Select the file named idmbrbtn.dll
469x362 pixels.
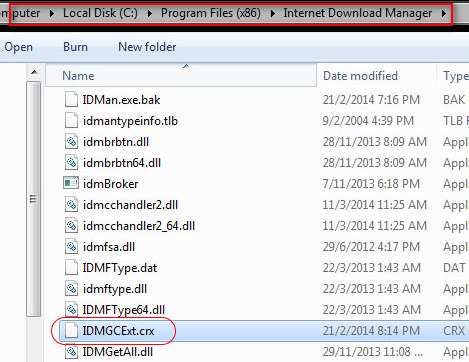click(x=116, y=142)
